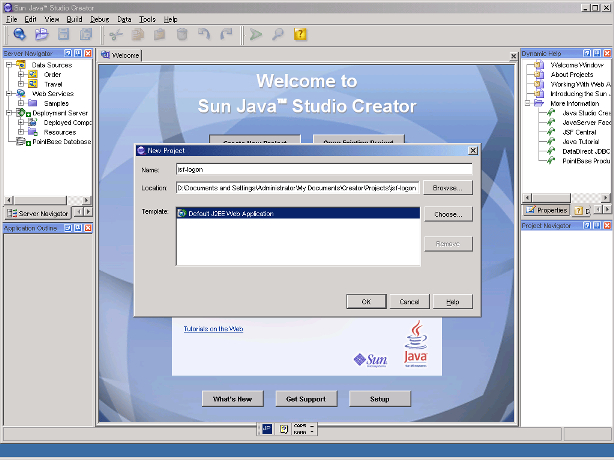Image resolution: width=614 pixels, height=460 pixels.
Task: Click the New Project globe toolbar icon
Action: [20, 34]
